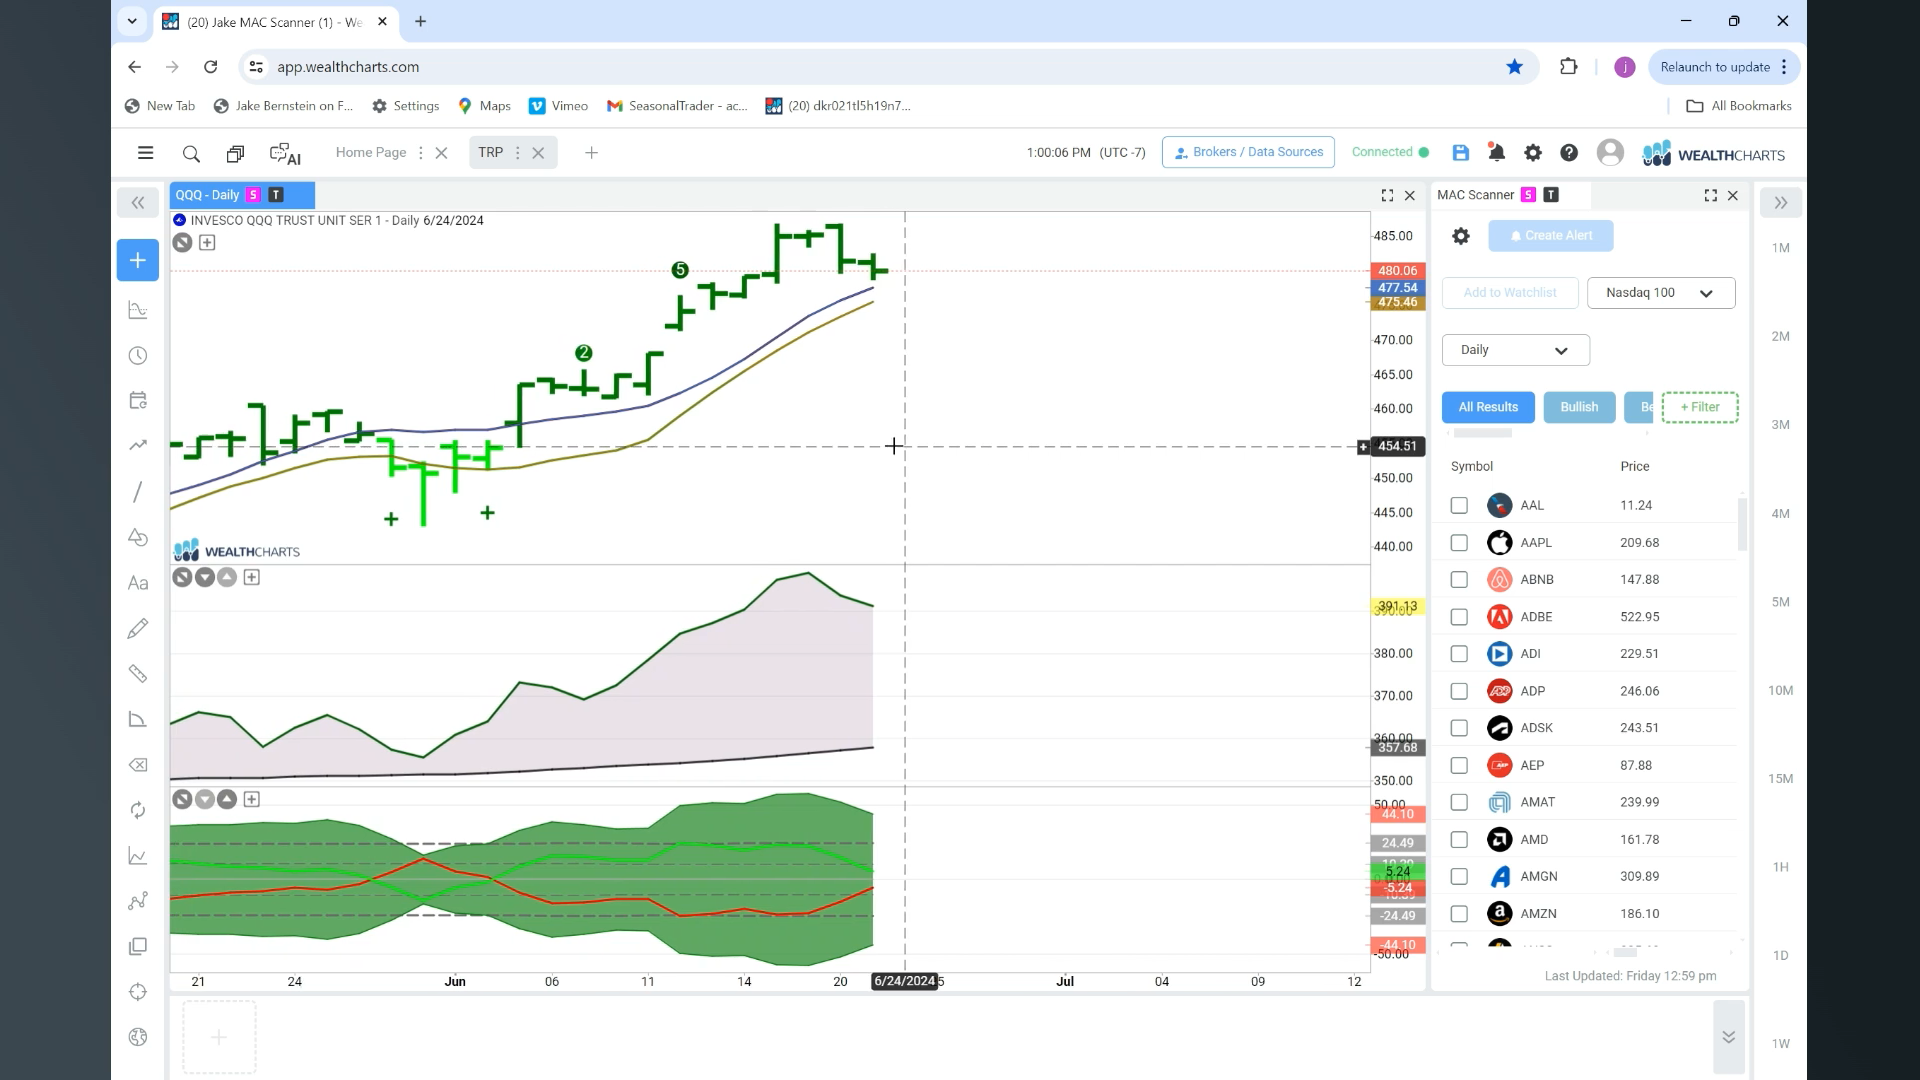Click the AMGN price 309.89

click(x=1639, y=876)
